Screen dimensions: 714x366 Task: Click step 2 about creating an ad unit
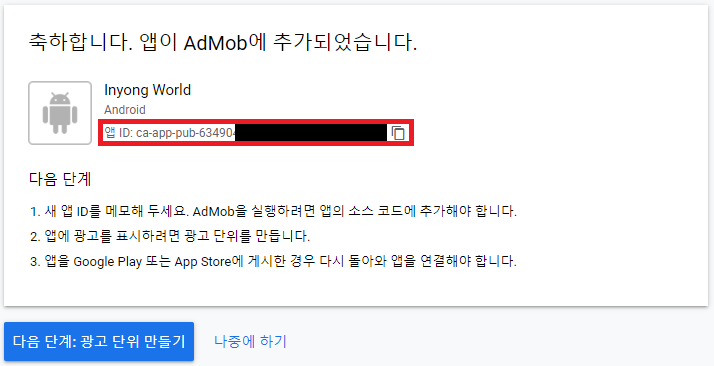[x=170, y=236]
